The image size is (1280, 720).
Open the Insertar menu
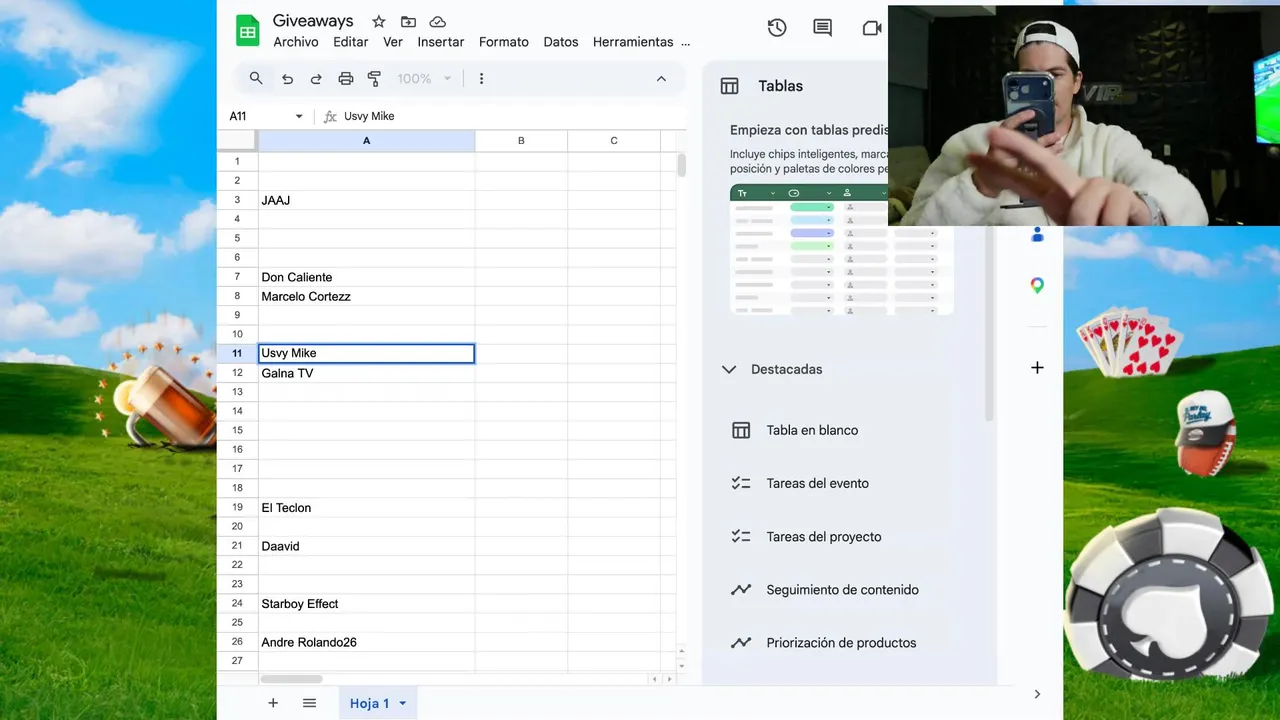pyautogui.click(x=441, y=42)
